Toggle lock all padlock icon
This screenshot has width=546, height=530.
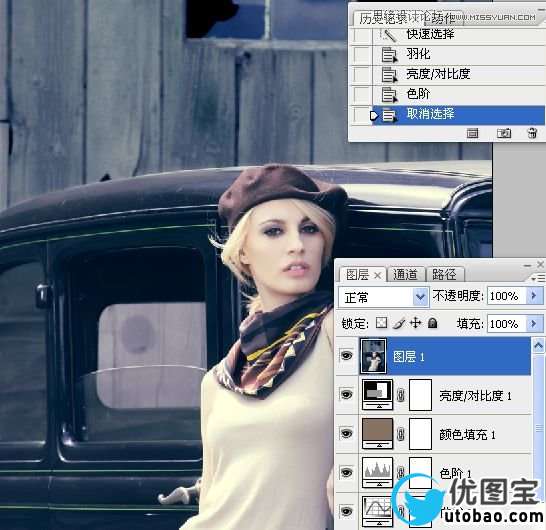(x=432, y=323)
